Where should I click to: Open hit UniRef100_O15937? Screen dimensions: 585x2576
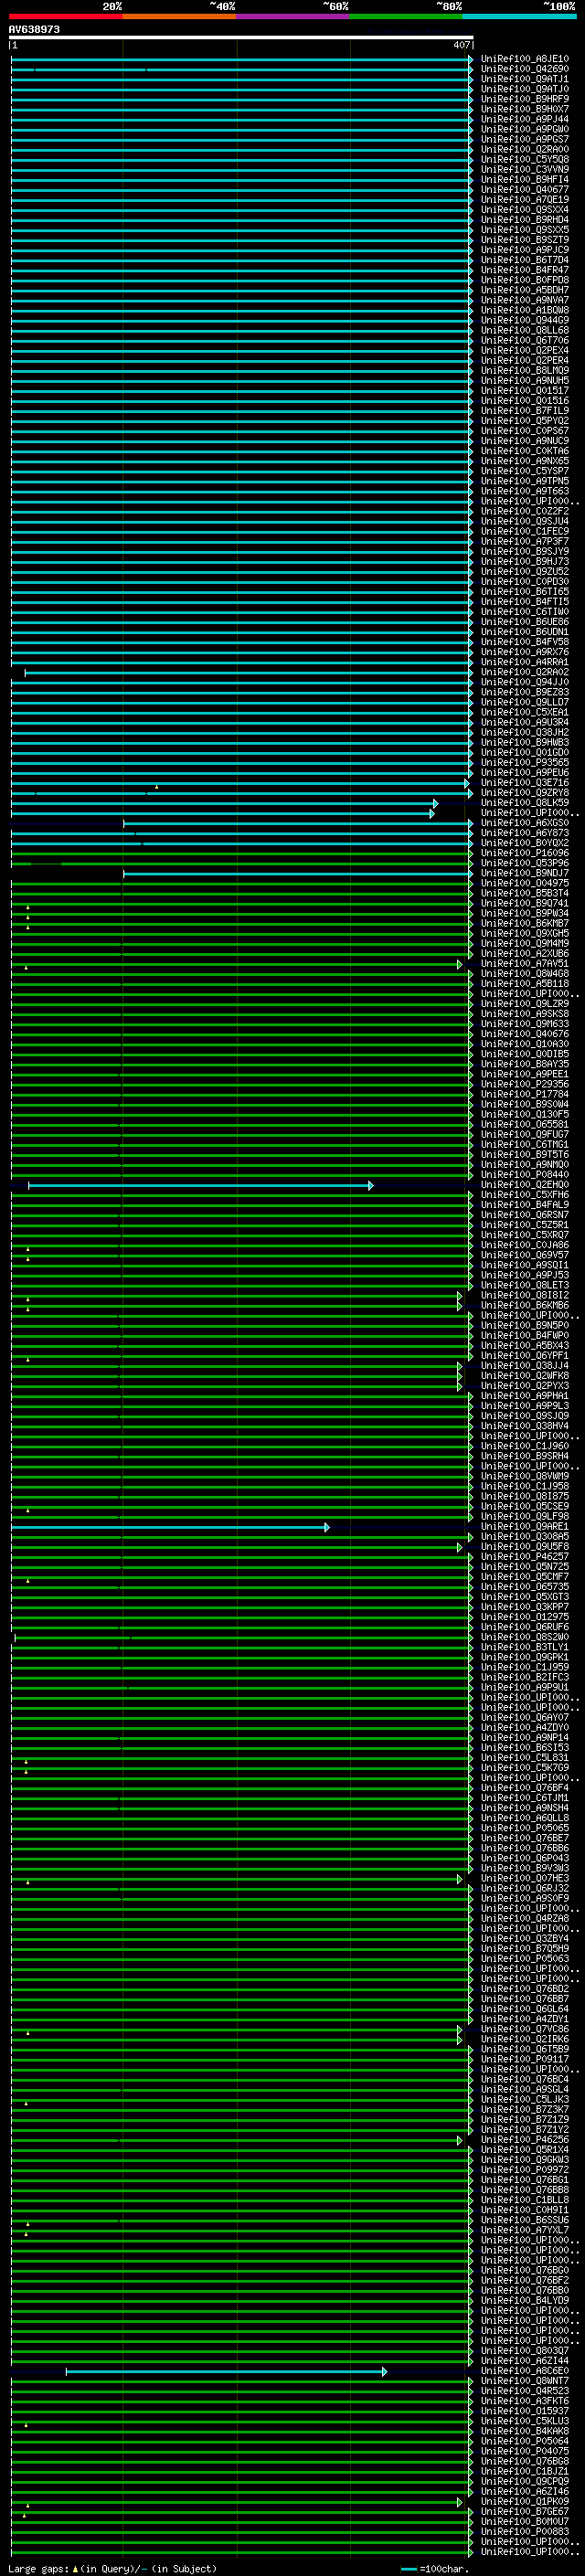coord(525,2411)
